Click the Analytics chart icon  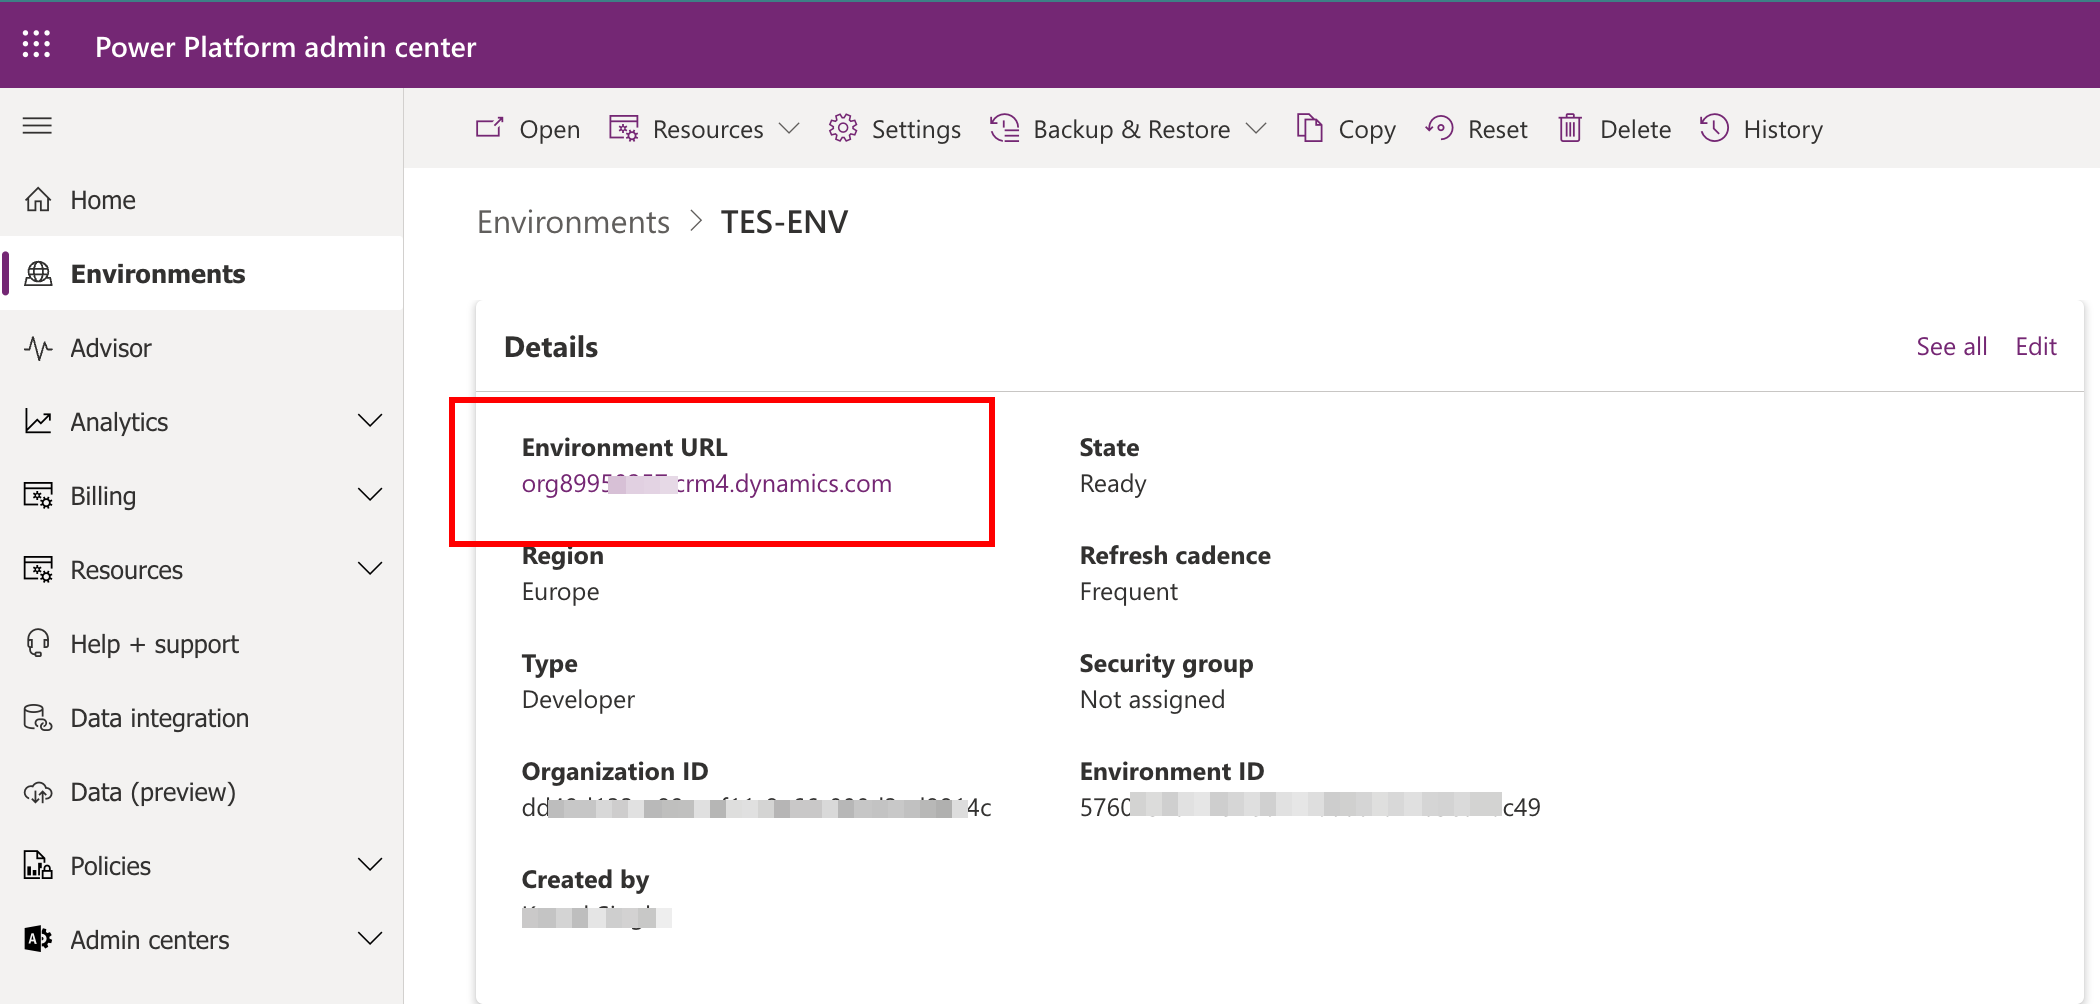pyautogui.click(x=38, y=422)
